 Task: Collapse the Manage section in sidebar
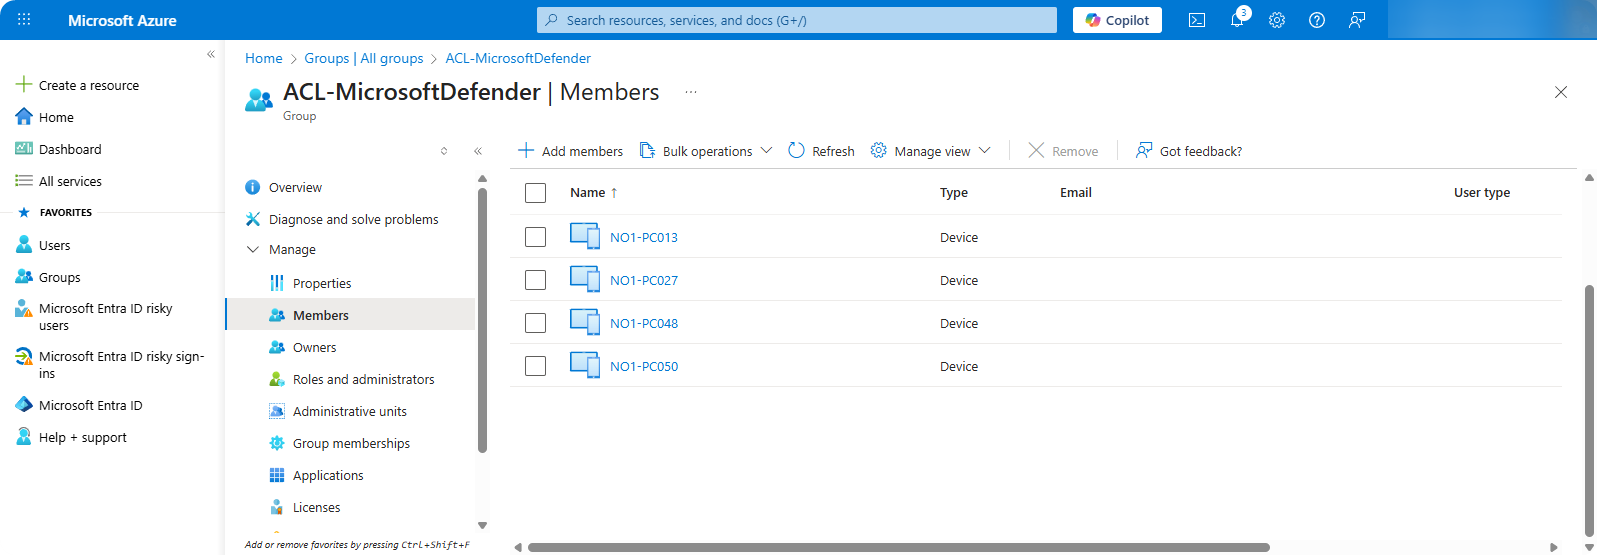point(253,250)
